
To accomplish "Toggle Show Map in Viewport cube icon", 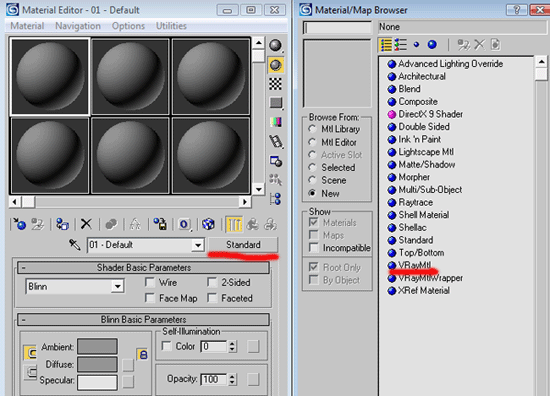I will coord(208,224).
